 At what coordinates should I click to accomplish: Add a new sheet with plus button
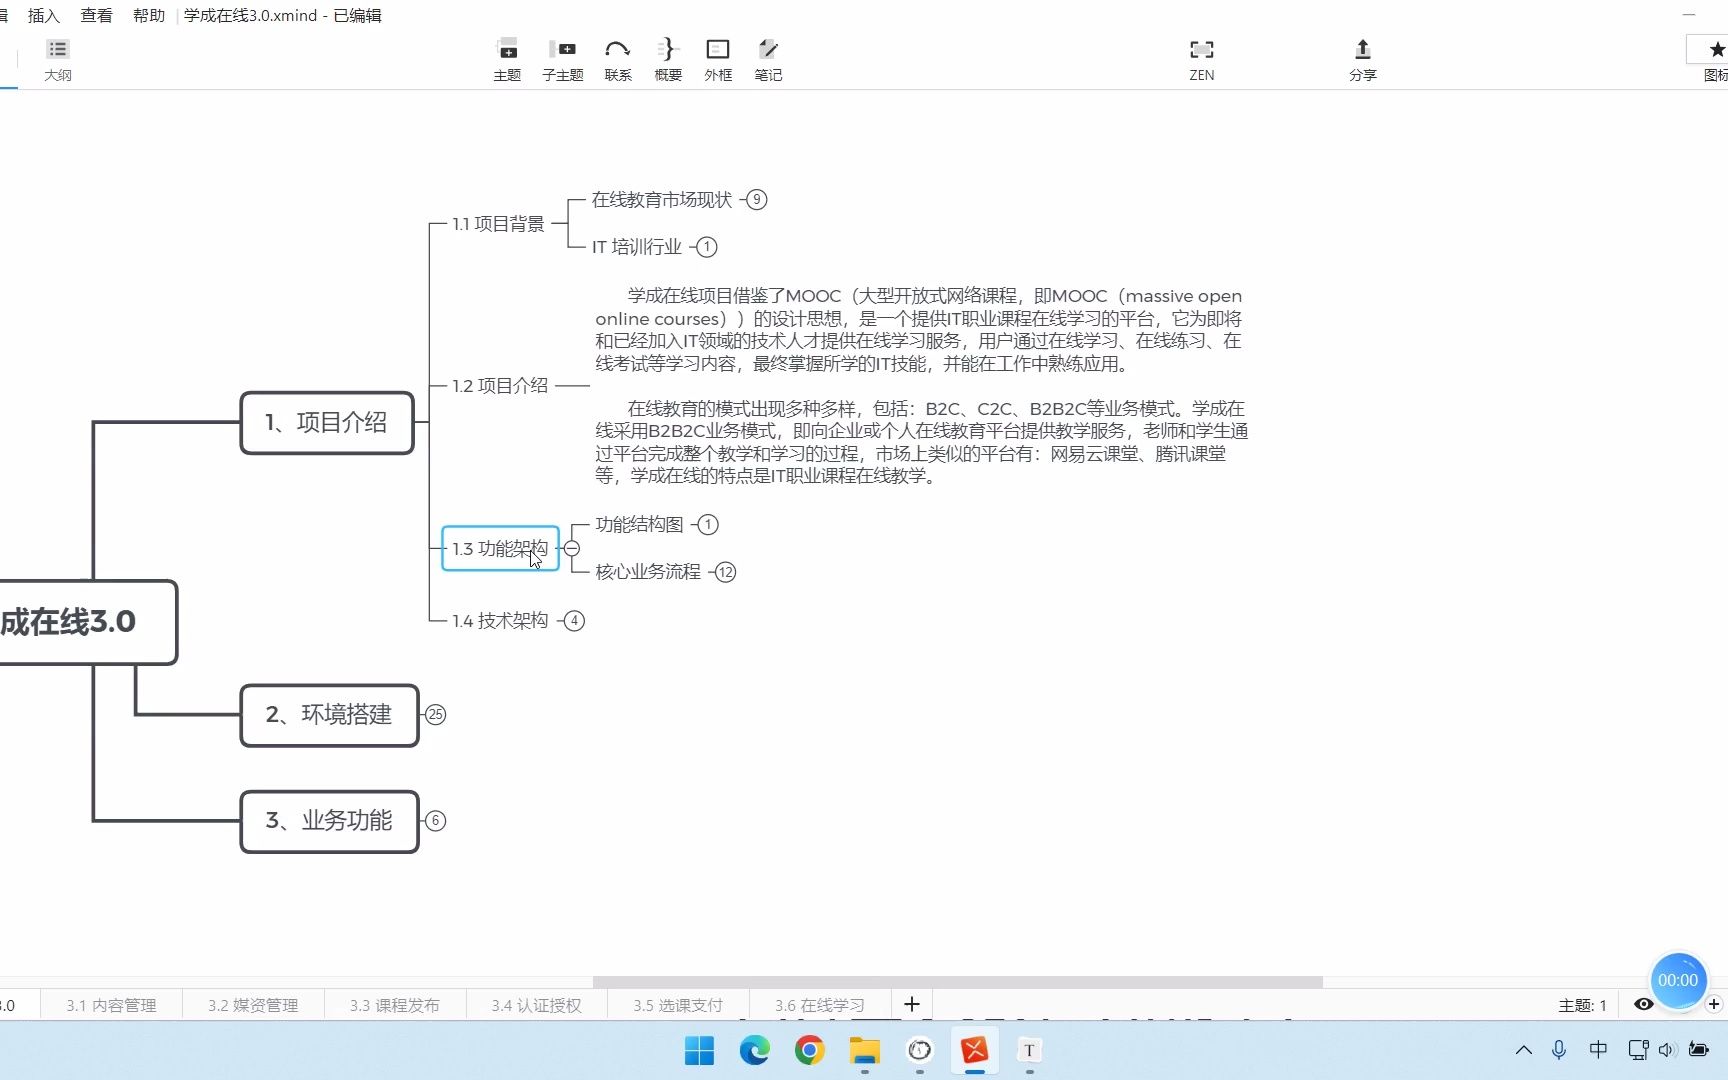912,1004
